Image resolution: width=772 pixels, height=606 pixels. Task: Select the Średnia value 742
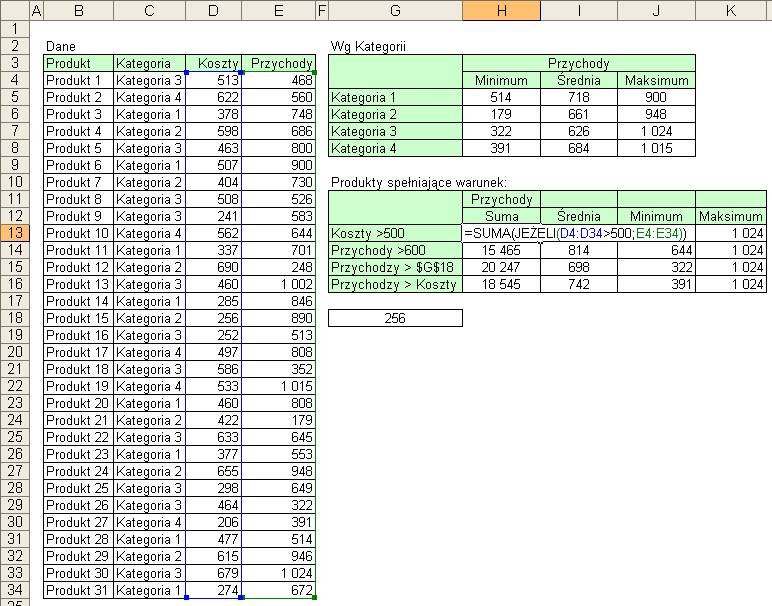579,284
